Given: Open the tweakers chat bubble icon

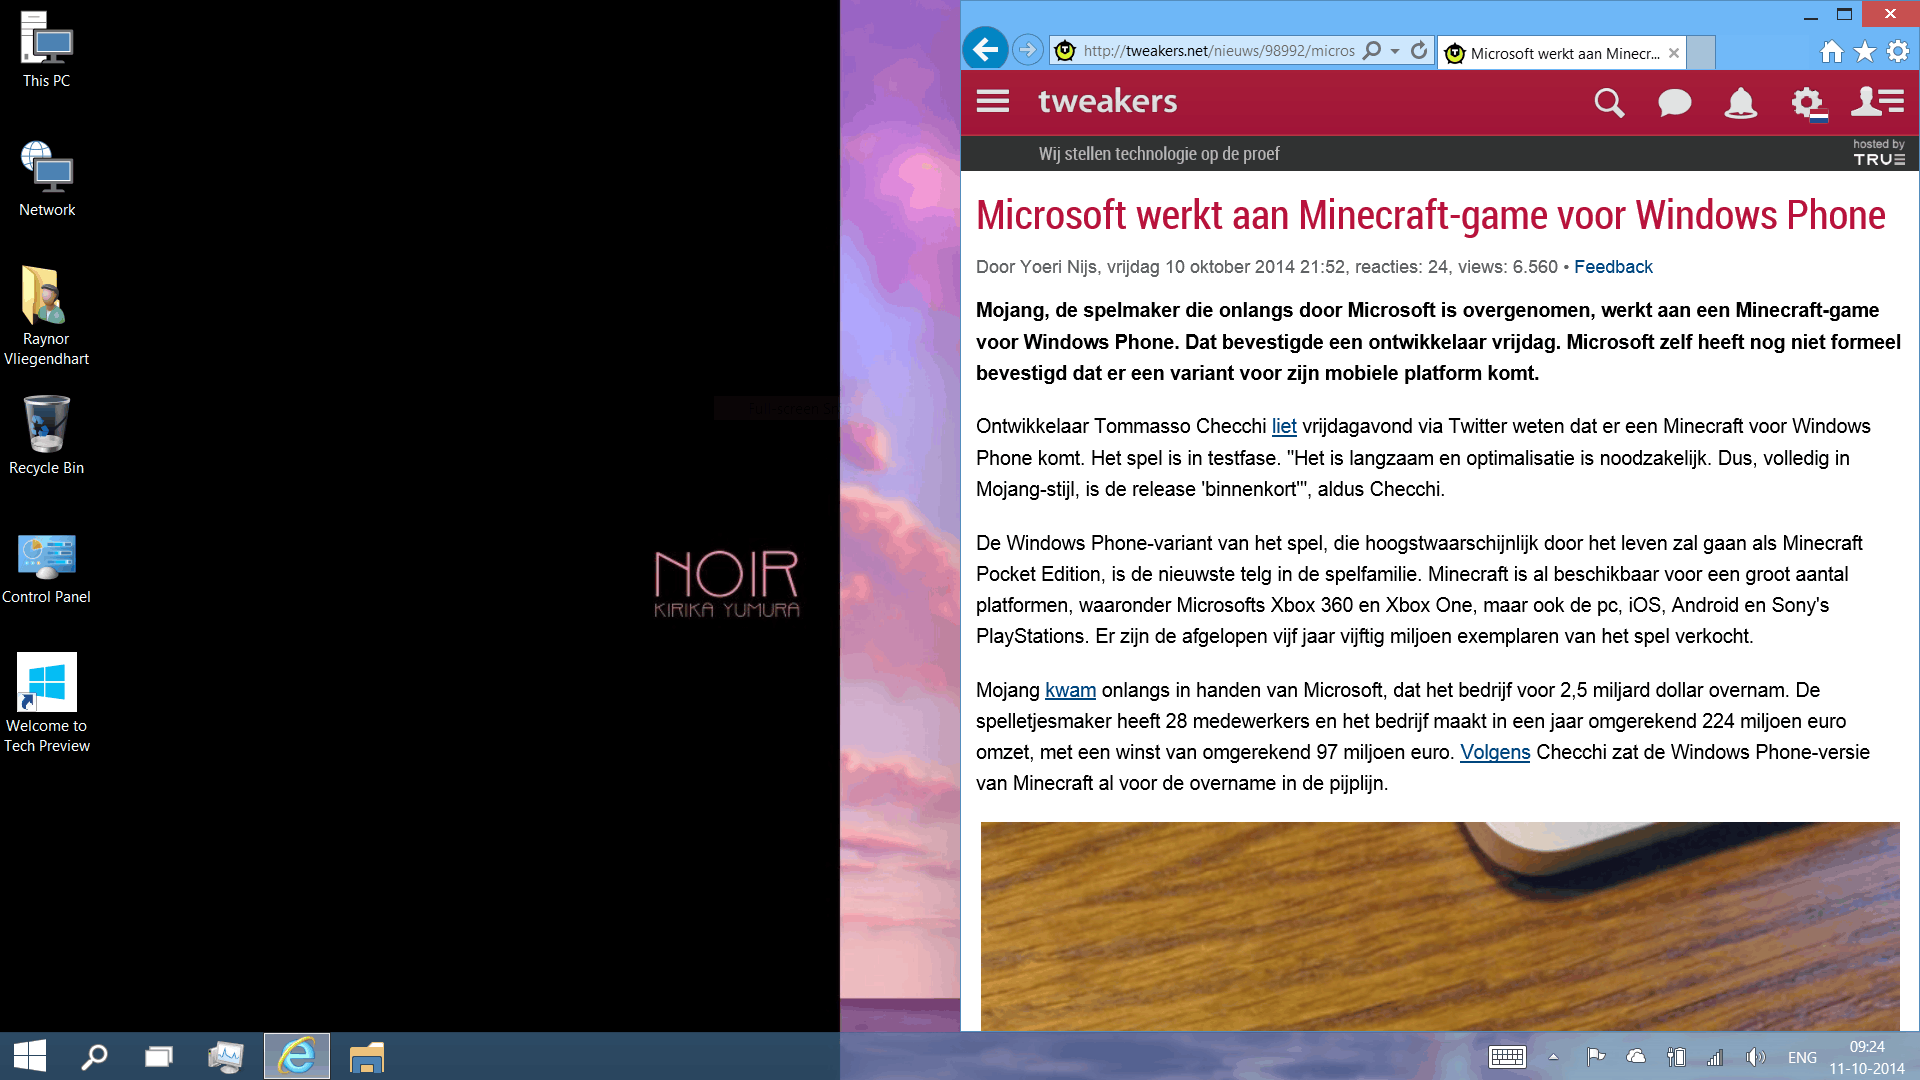Looking at the screenshot, I should [1674, 102].
